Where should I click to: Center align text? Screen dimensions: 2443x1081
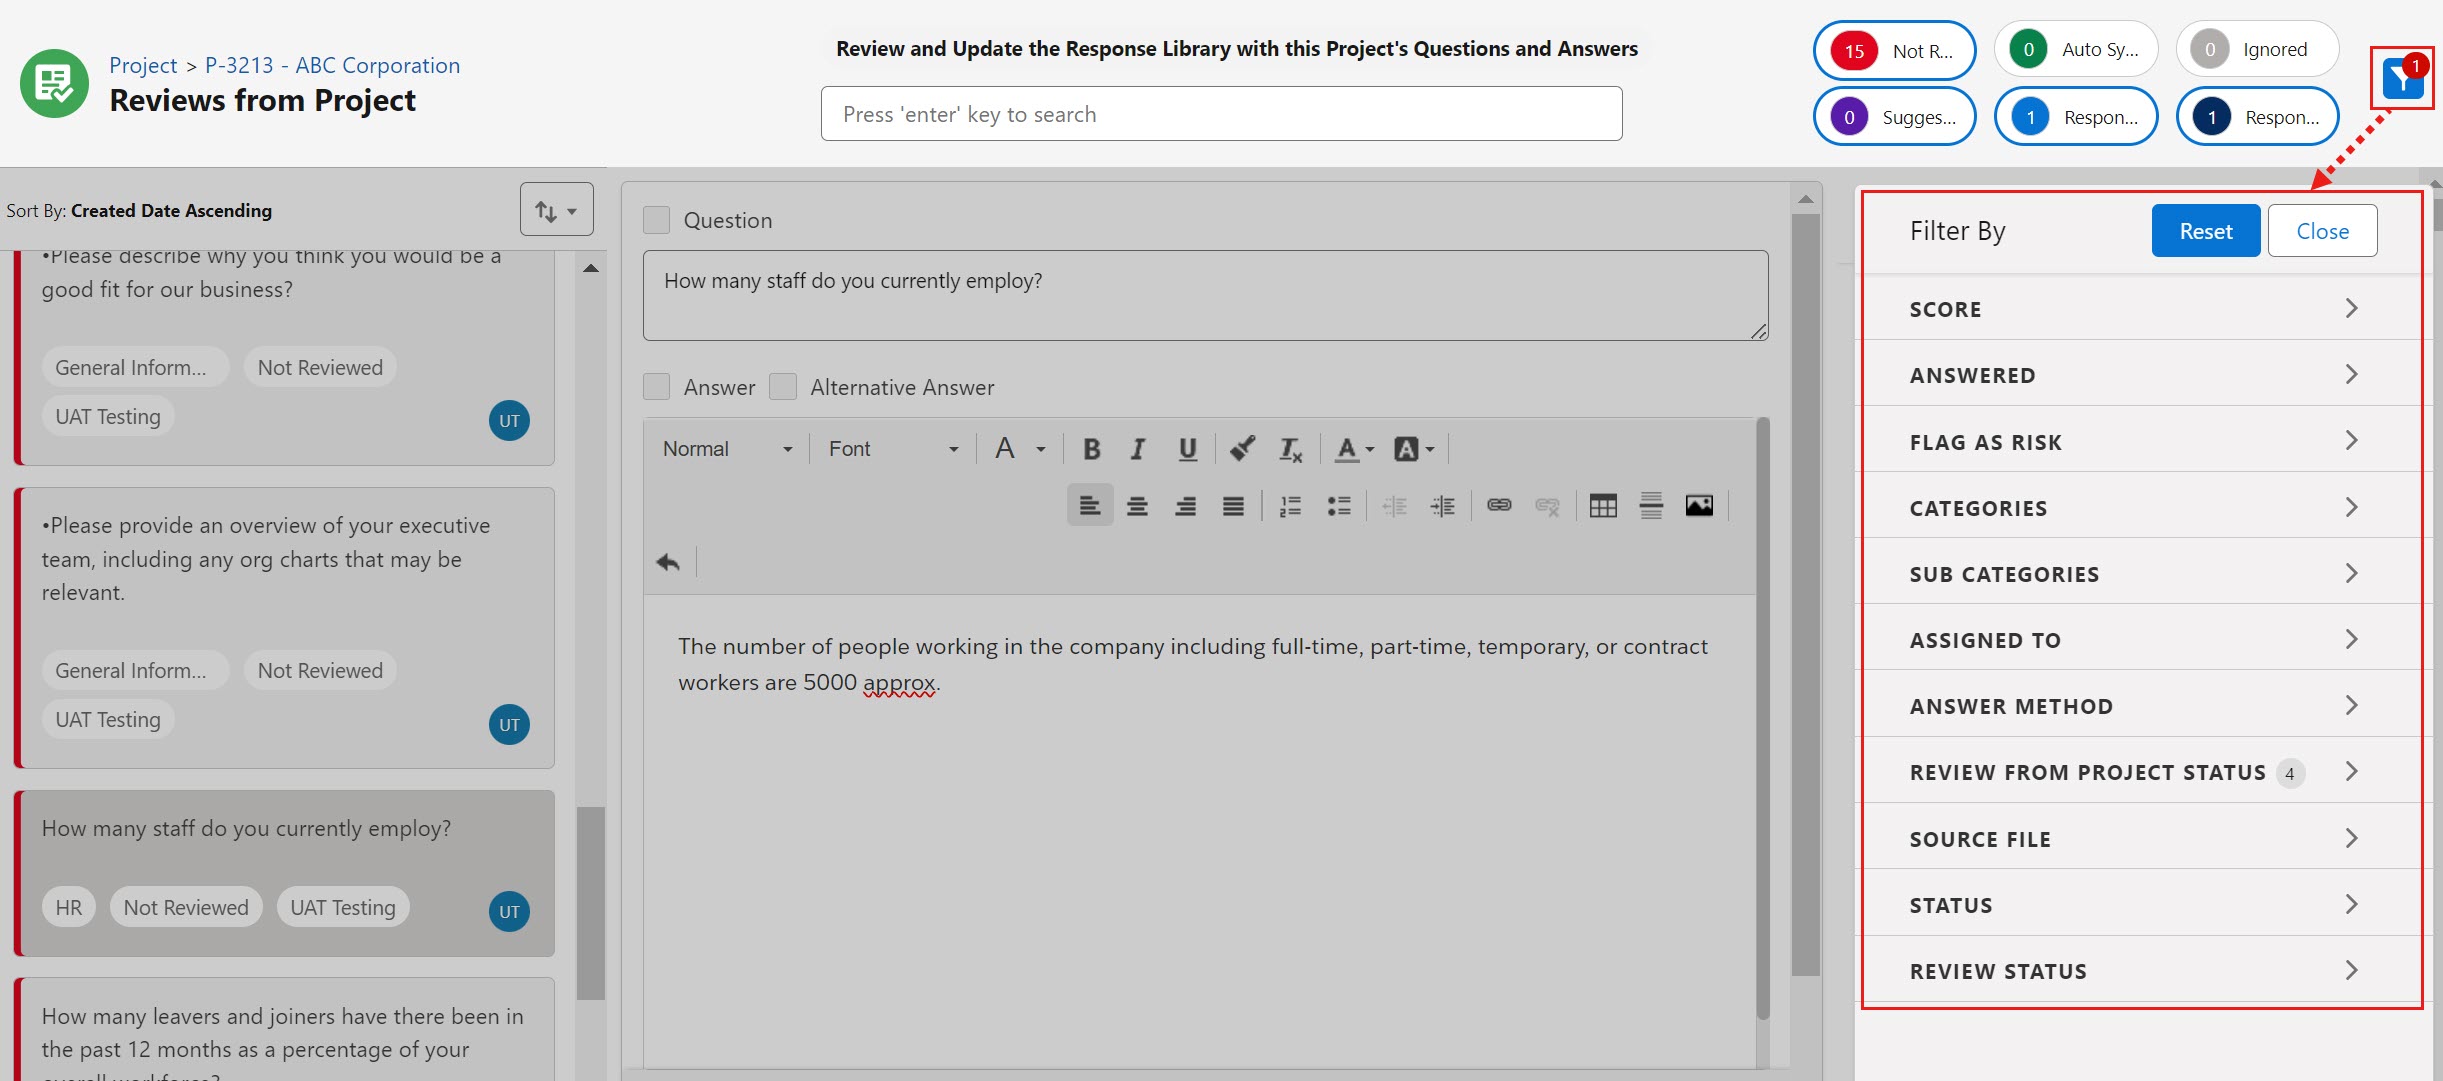(1137, 506)
